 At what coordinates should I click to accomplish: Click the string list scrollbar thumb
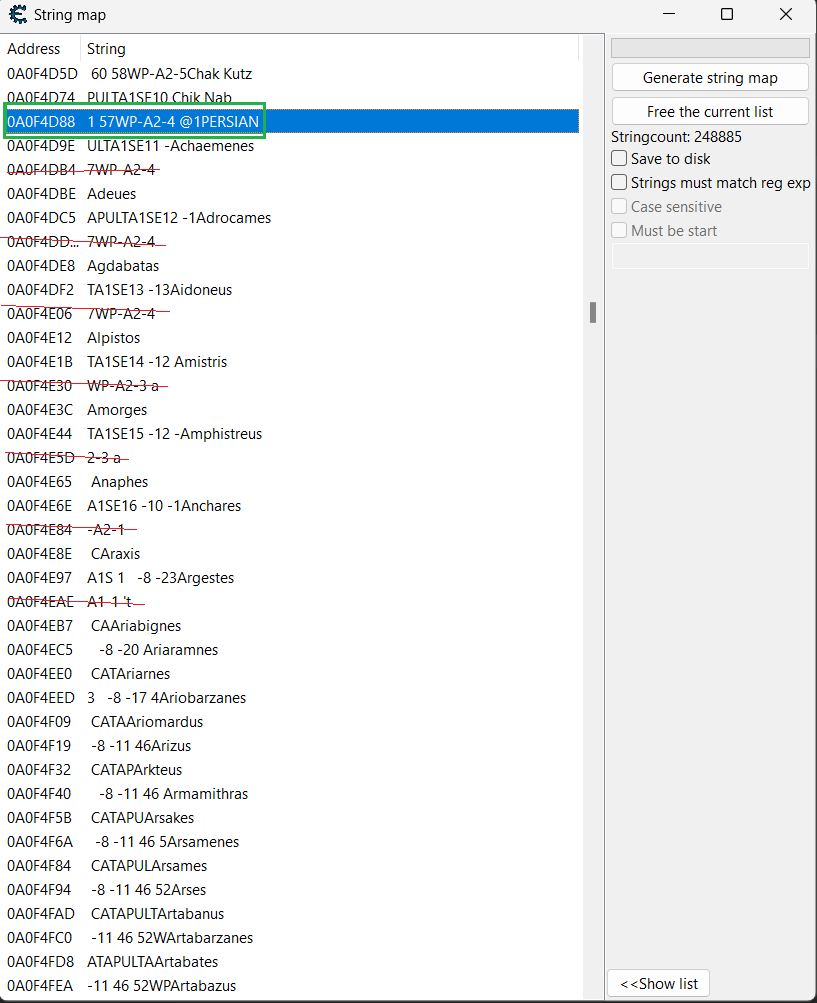593,312
